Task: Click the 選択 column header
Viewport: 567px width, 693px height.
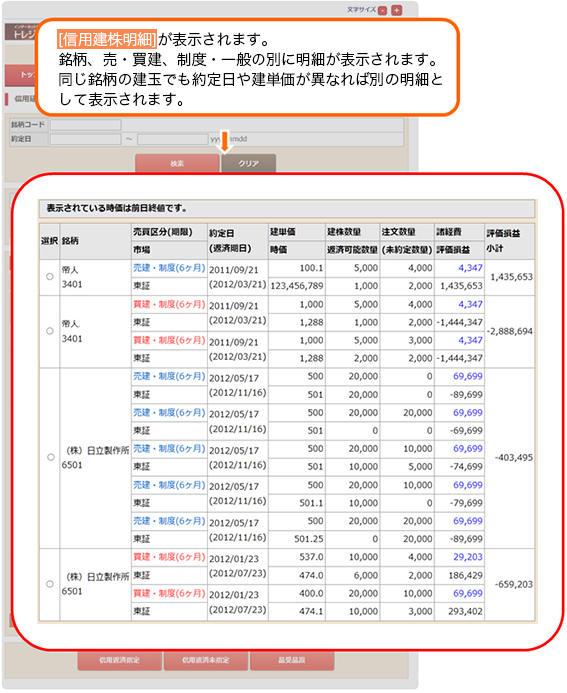Action: pos(49,241)
